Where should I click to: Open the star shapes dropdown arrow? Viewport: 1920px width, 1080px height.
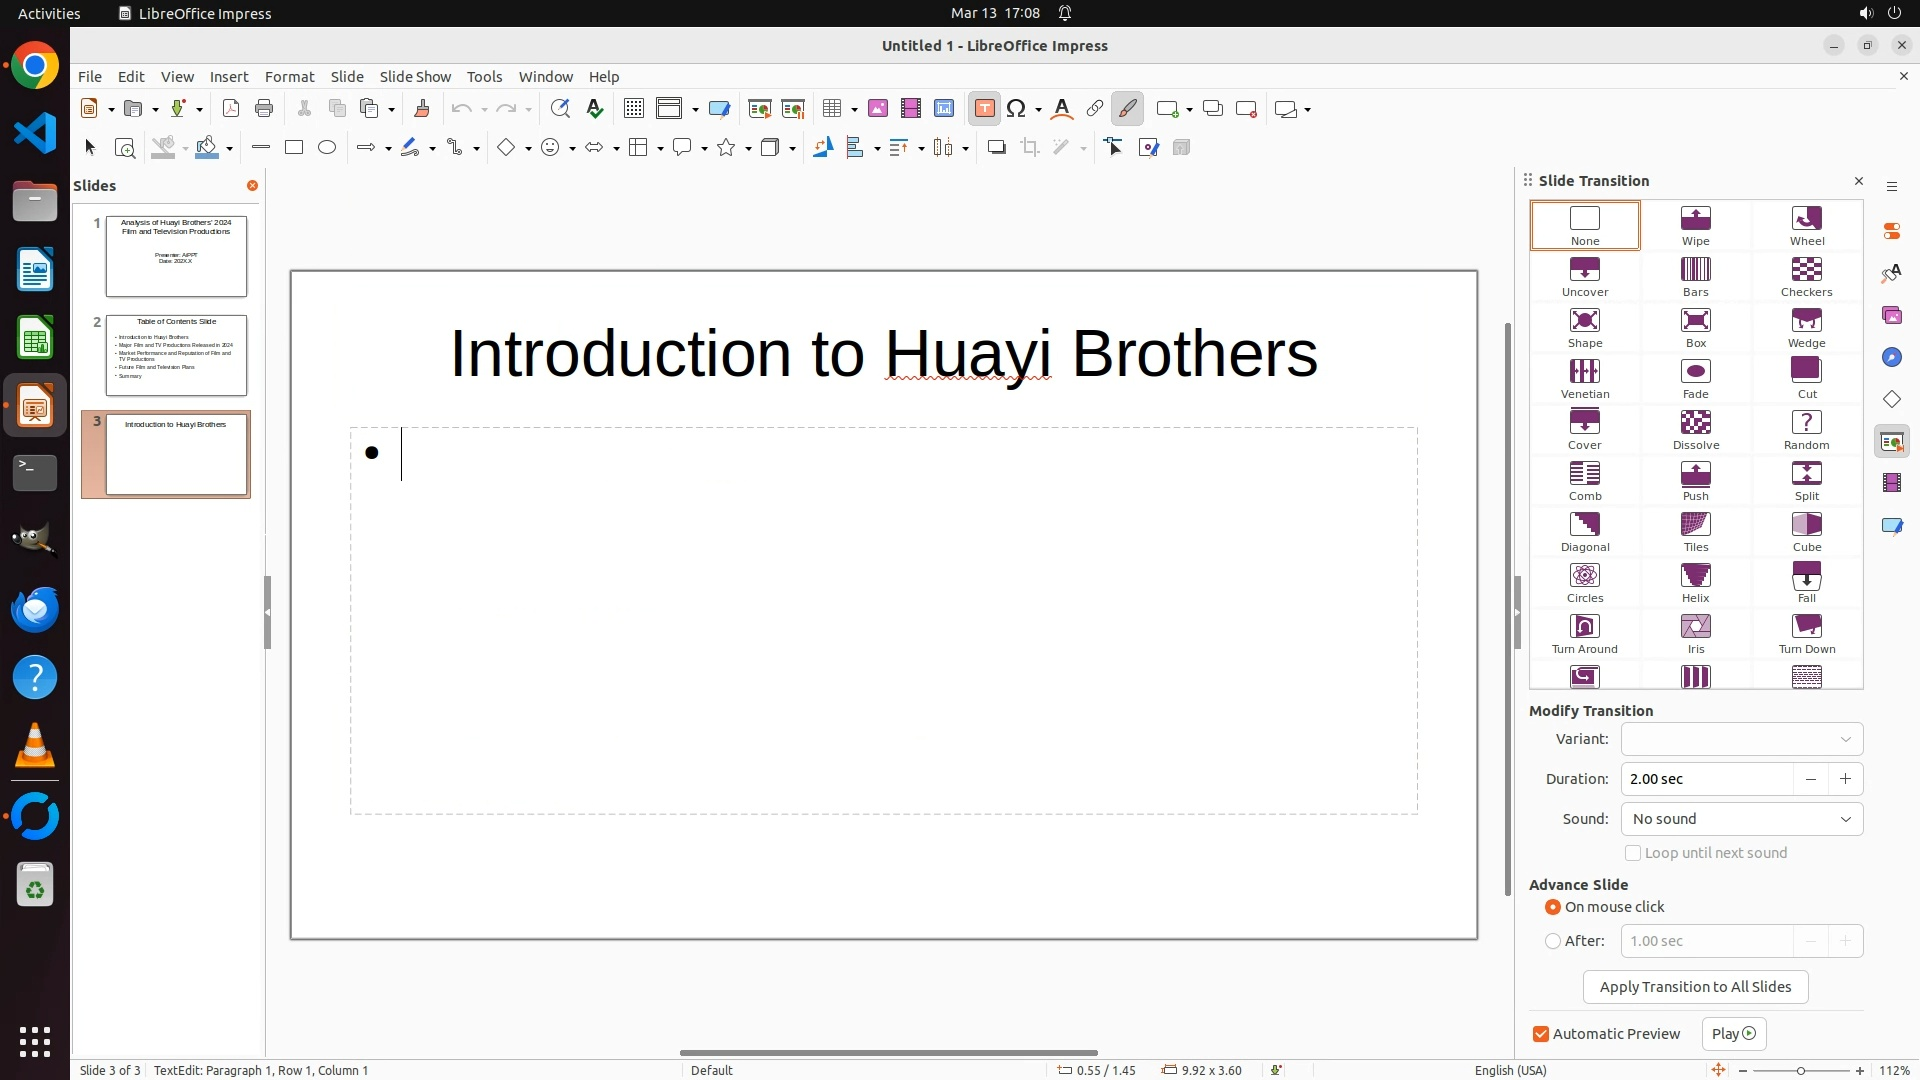[x=748, y=149]
